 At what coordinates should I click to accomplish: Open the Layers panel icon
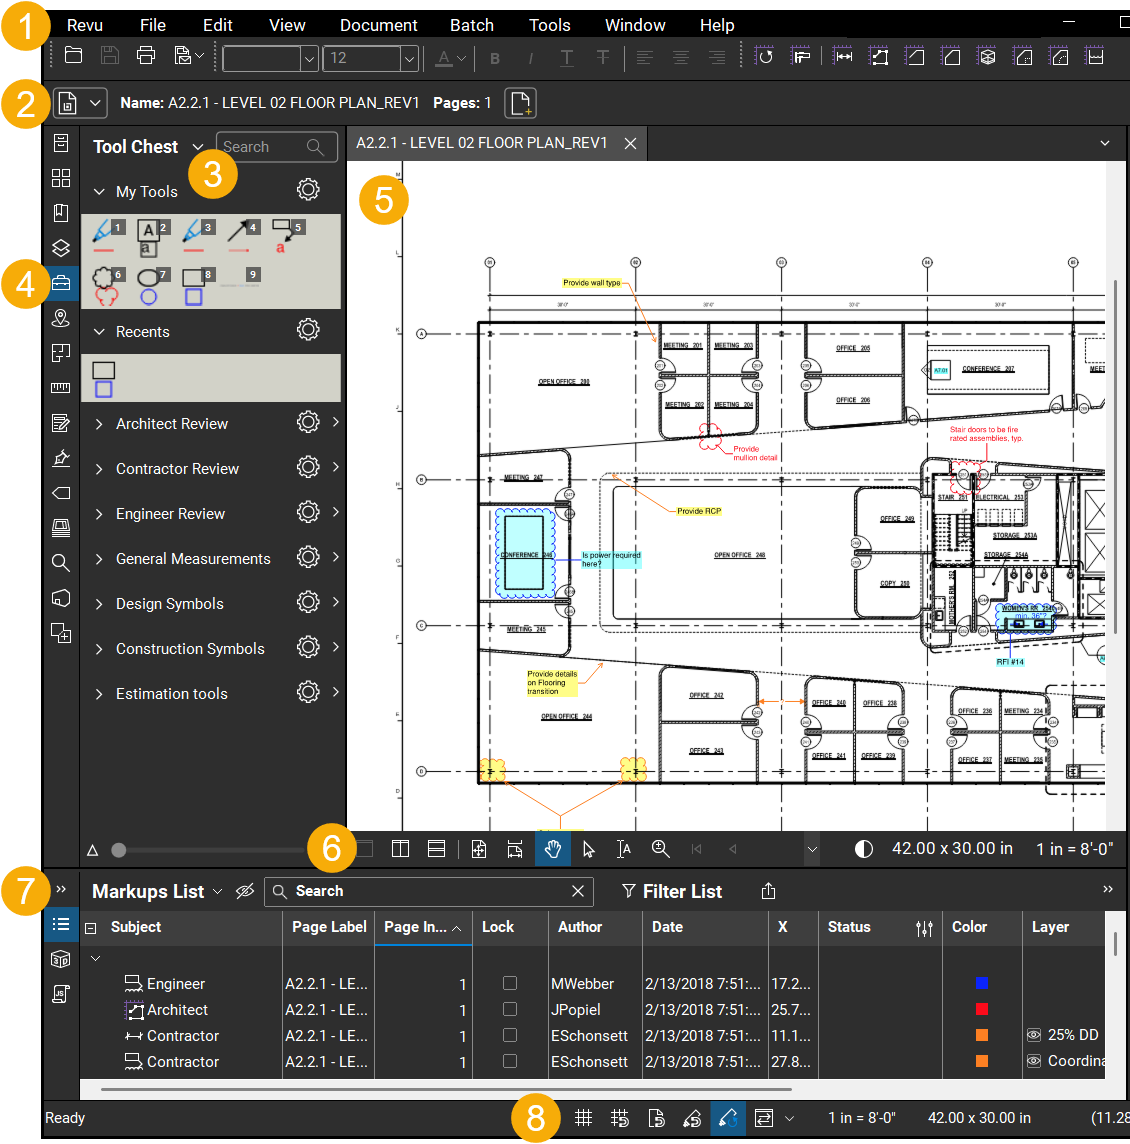point(61,248)
